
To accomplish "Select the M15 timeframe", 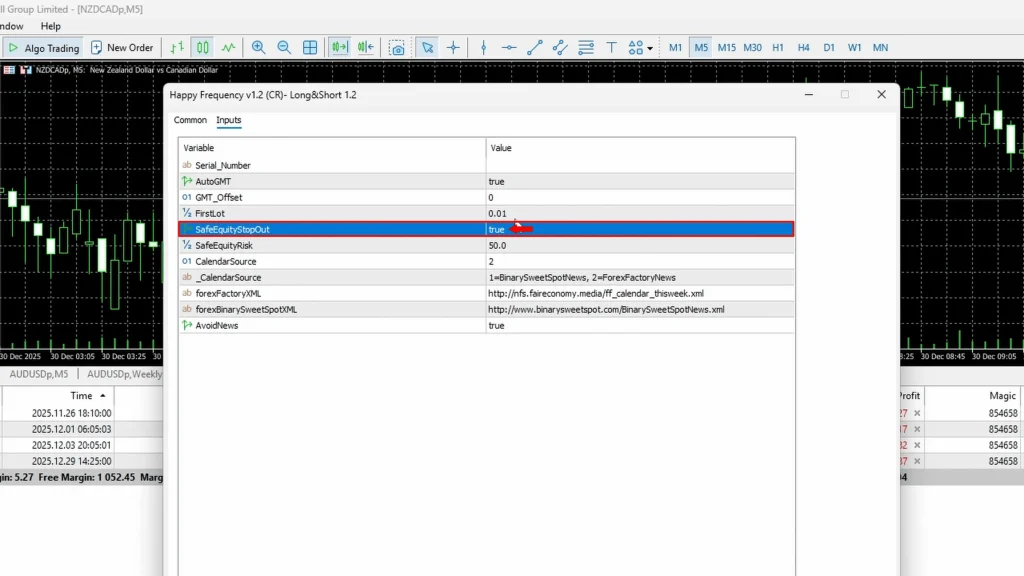I will click(x=726, y=47).
